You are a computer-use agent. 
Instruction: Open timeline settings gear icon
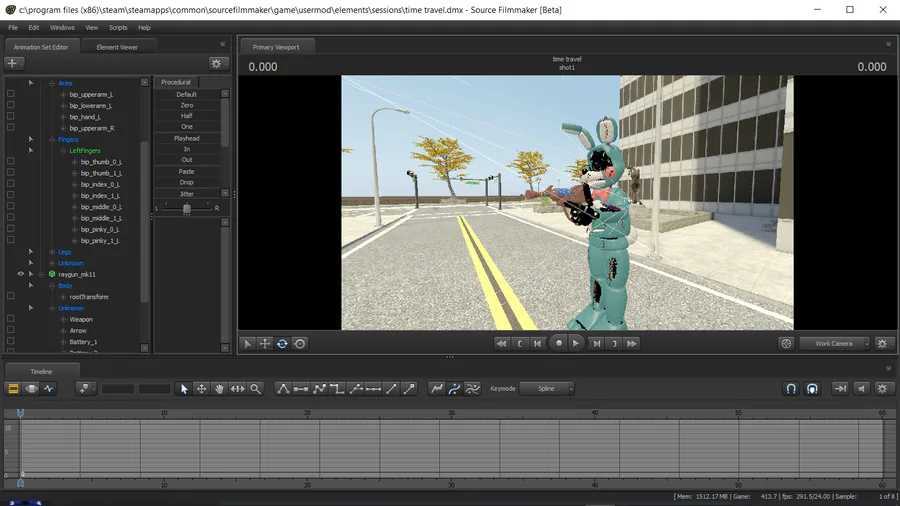click(x=882, y=389)
